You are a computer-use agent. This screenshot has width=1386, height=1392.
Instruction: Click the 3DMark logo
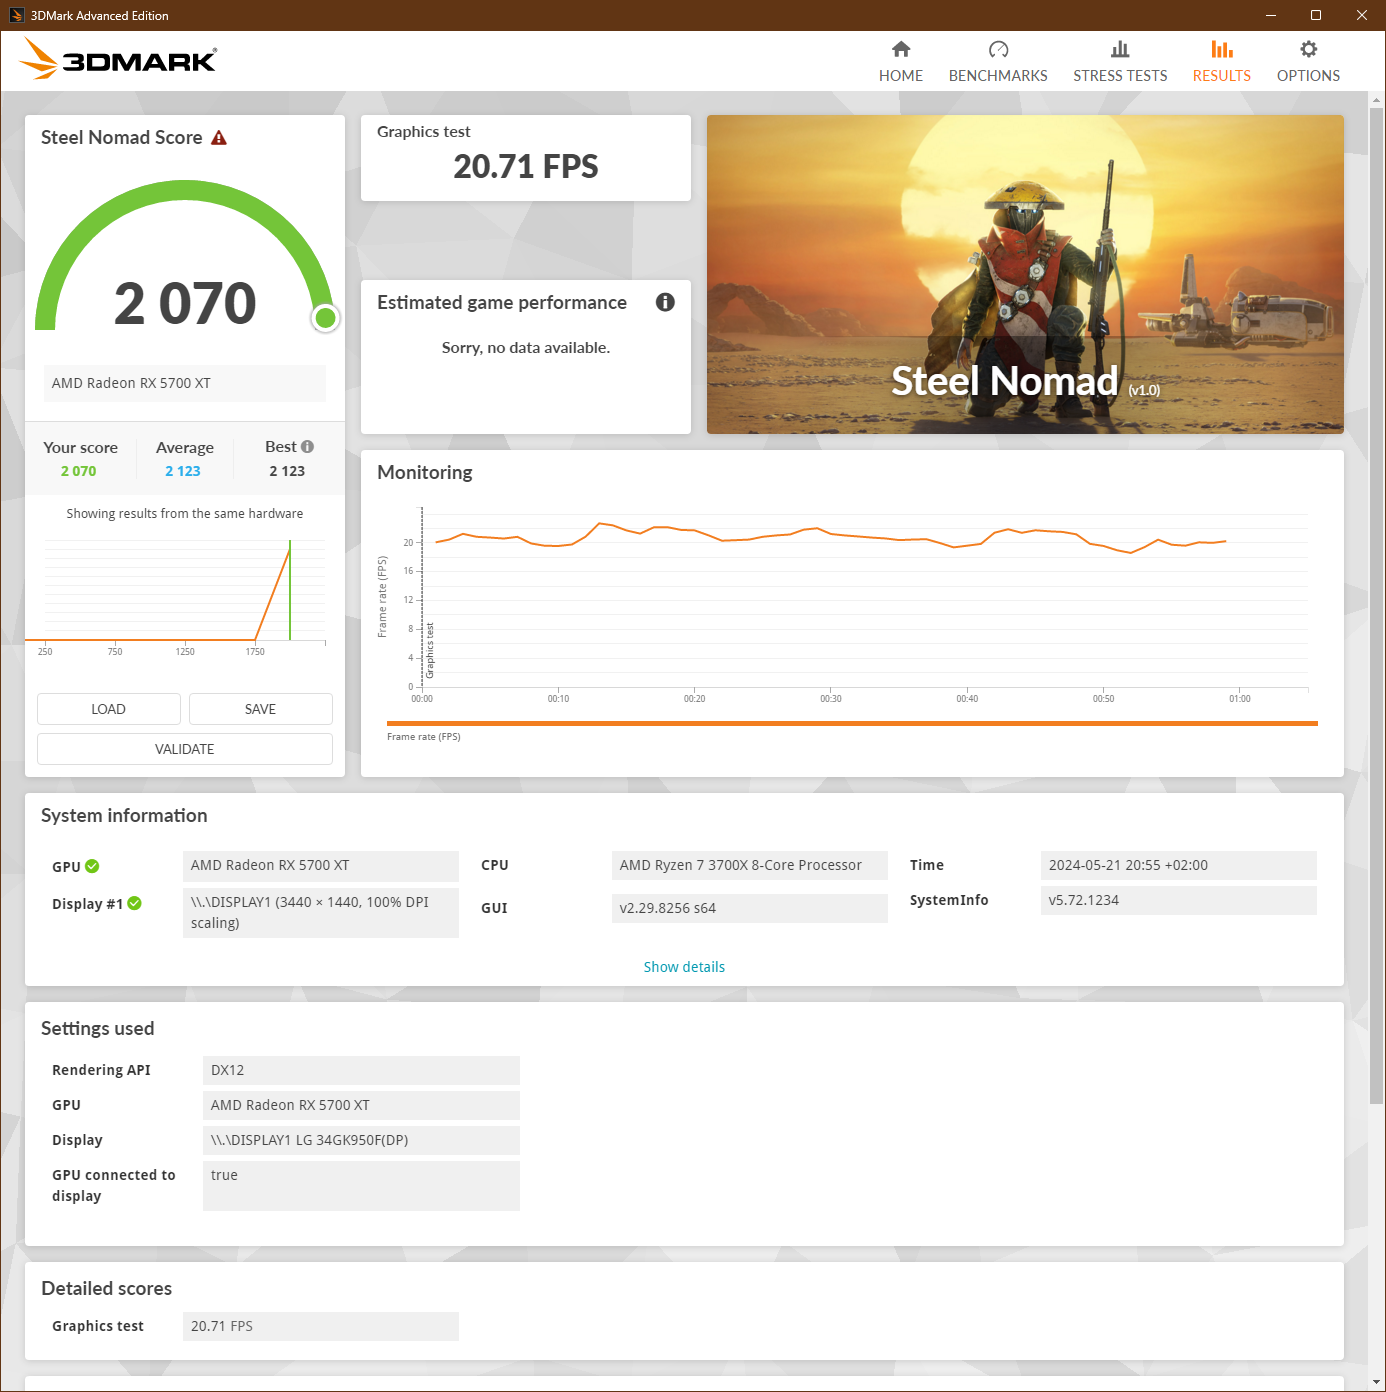coord(118,60)
